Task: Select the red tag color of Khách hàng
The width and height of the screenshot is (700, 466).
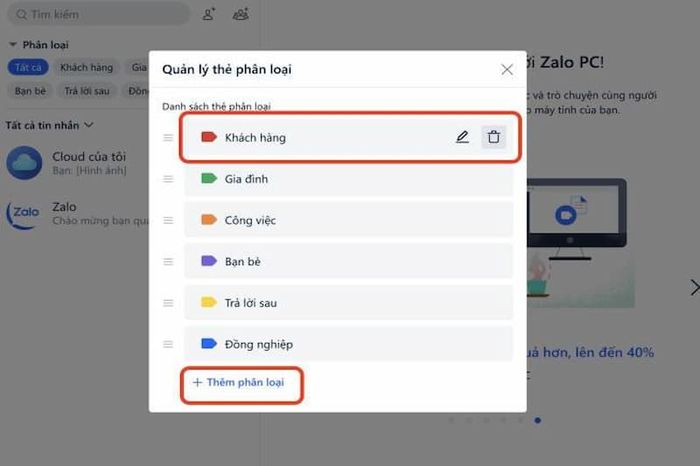Action: (209, 137)
